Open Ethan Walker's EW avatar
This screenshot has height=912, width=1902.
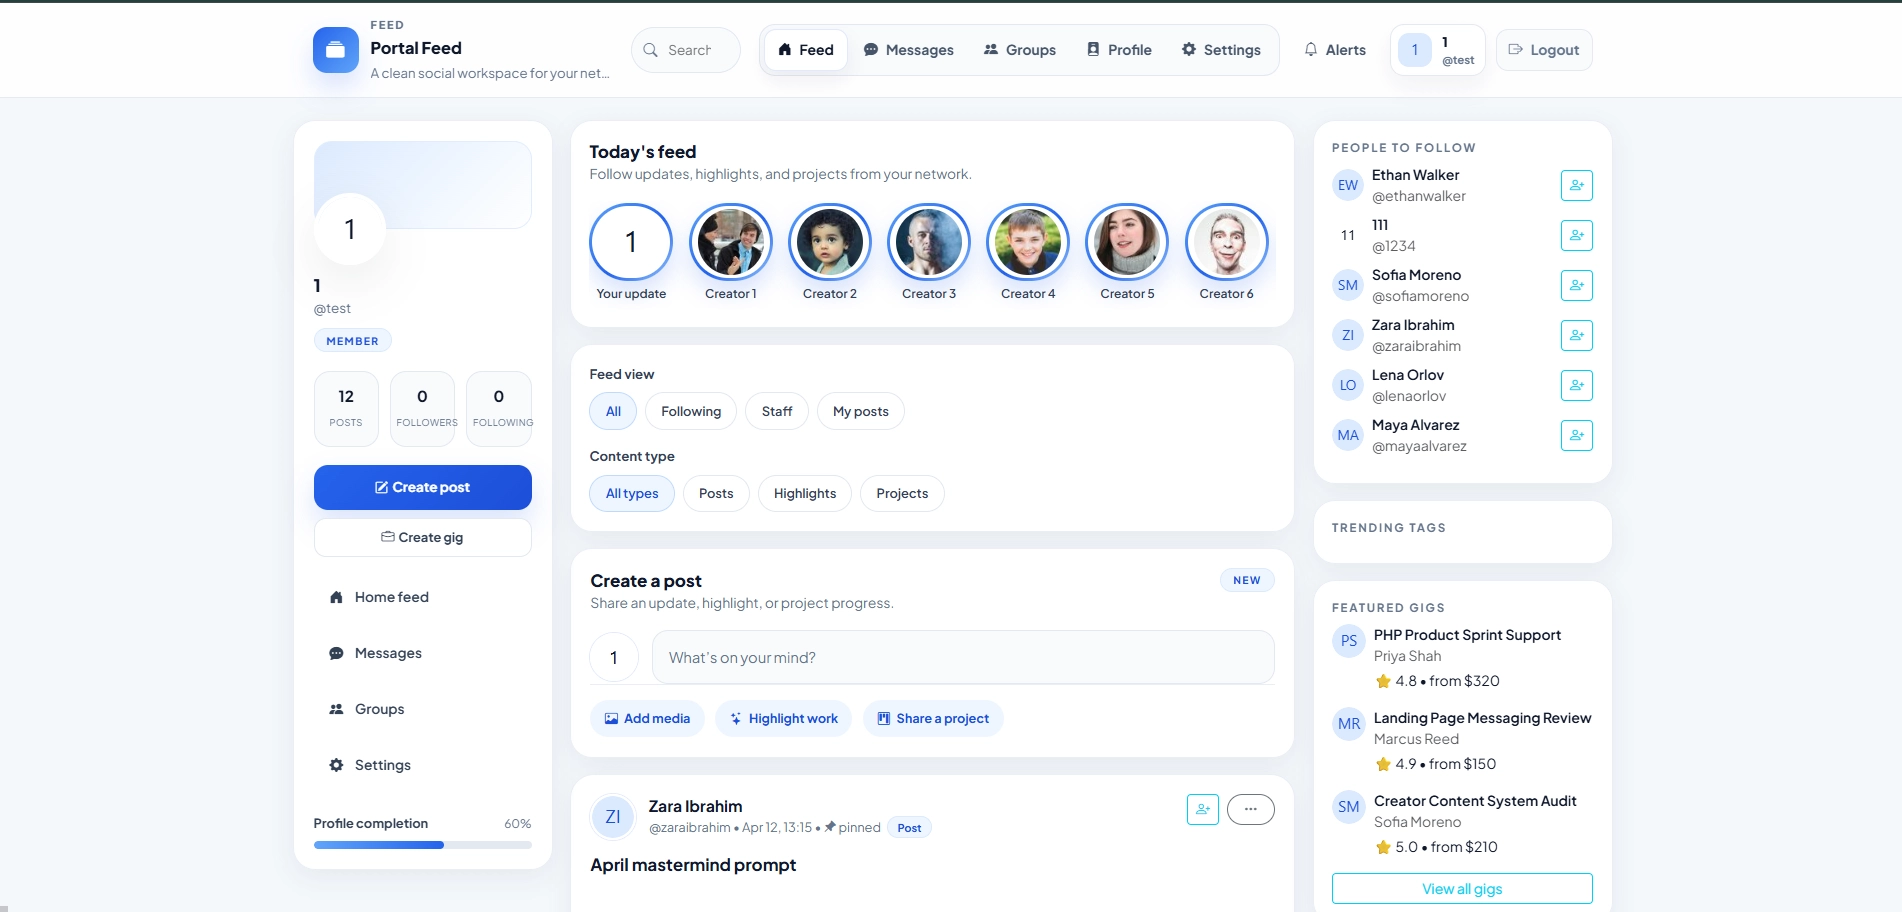[1348, 185]
